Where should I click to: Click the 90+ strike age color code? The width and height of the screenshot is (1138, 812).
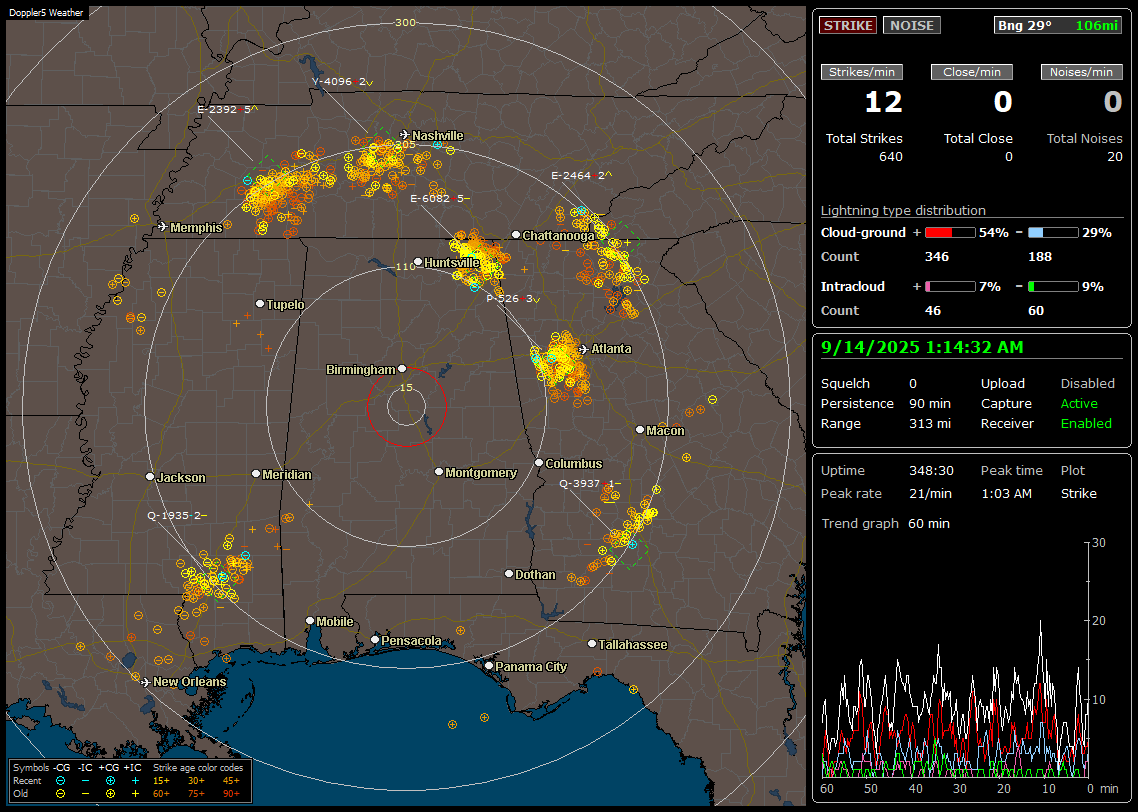232,794
